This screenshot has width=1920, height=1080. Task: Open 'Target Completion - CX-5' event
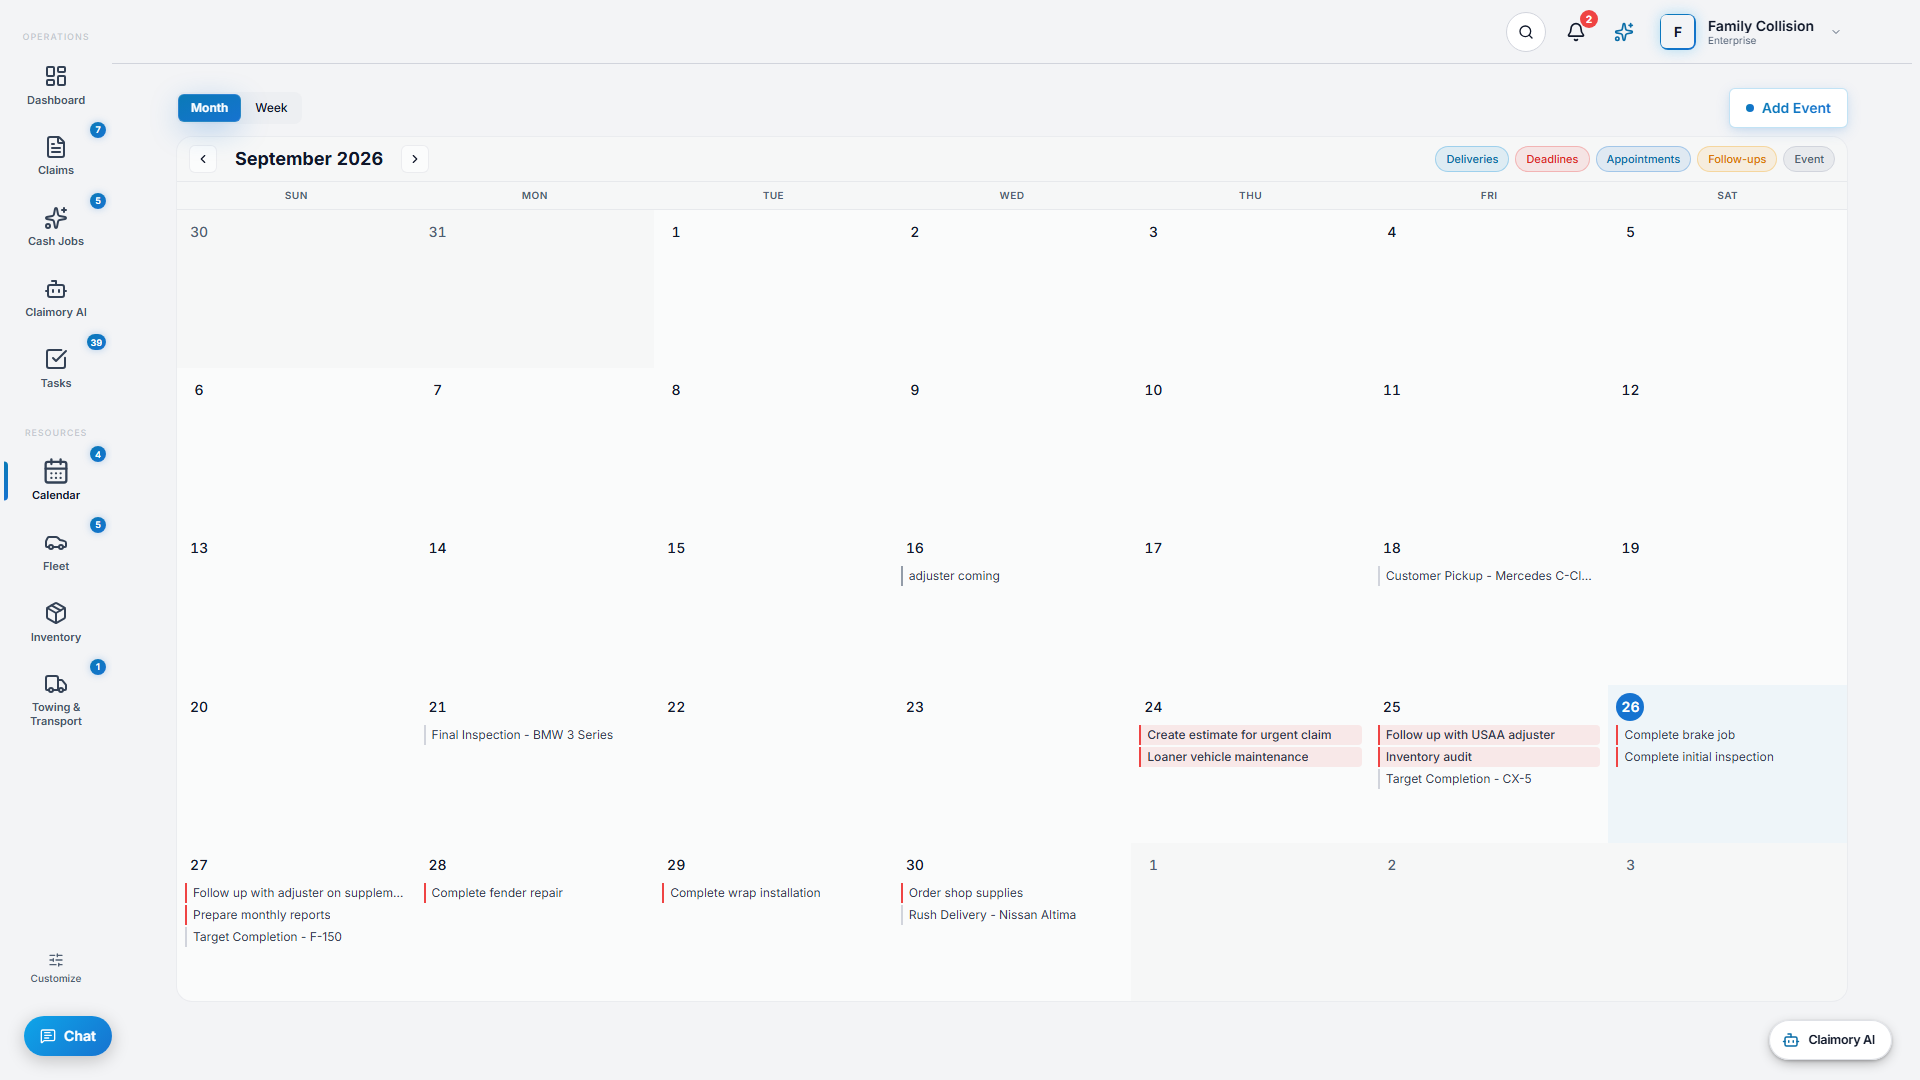[1489, 779]
